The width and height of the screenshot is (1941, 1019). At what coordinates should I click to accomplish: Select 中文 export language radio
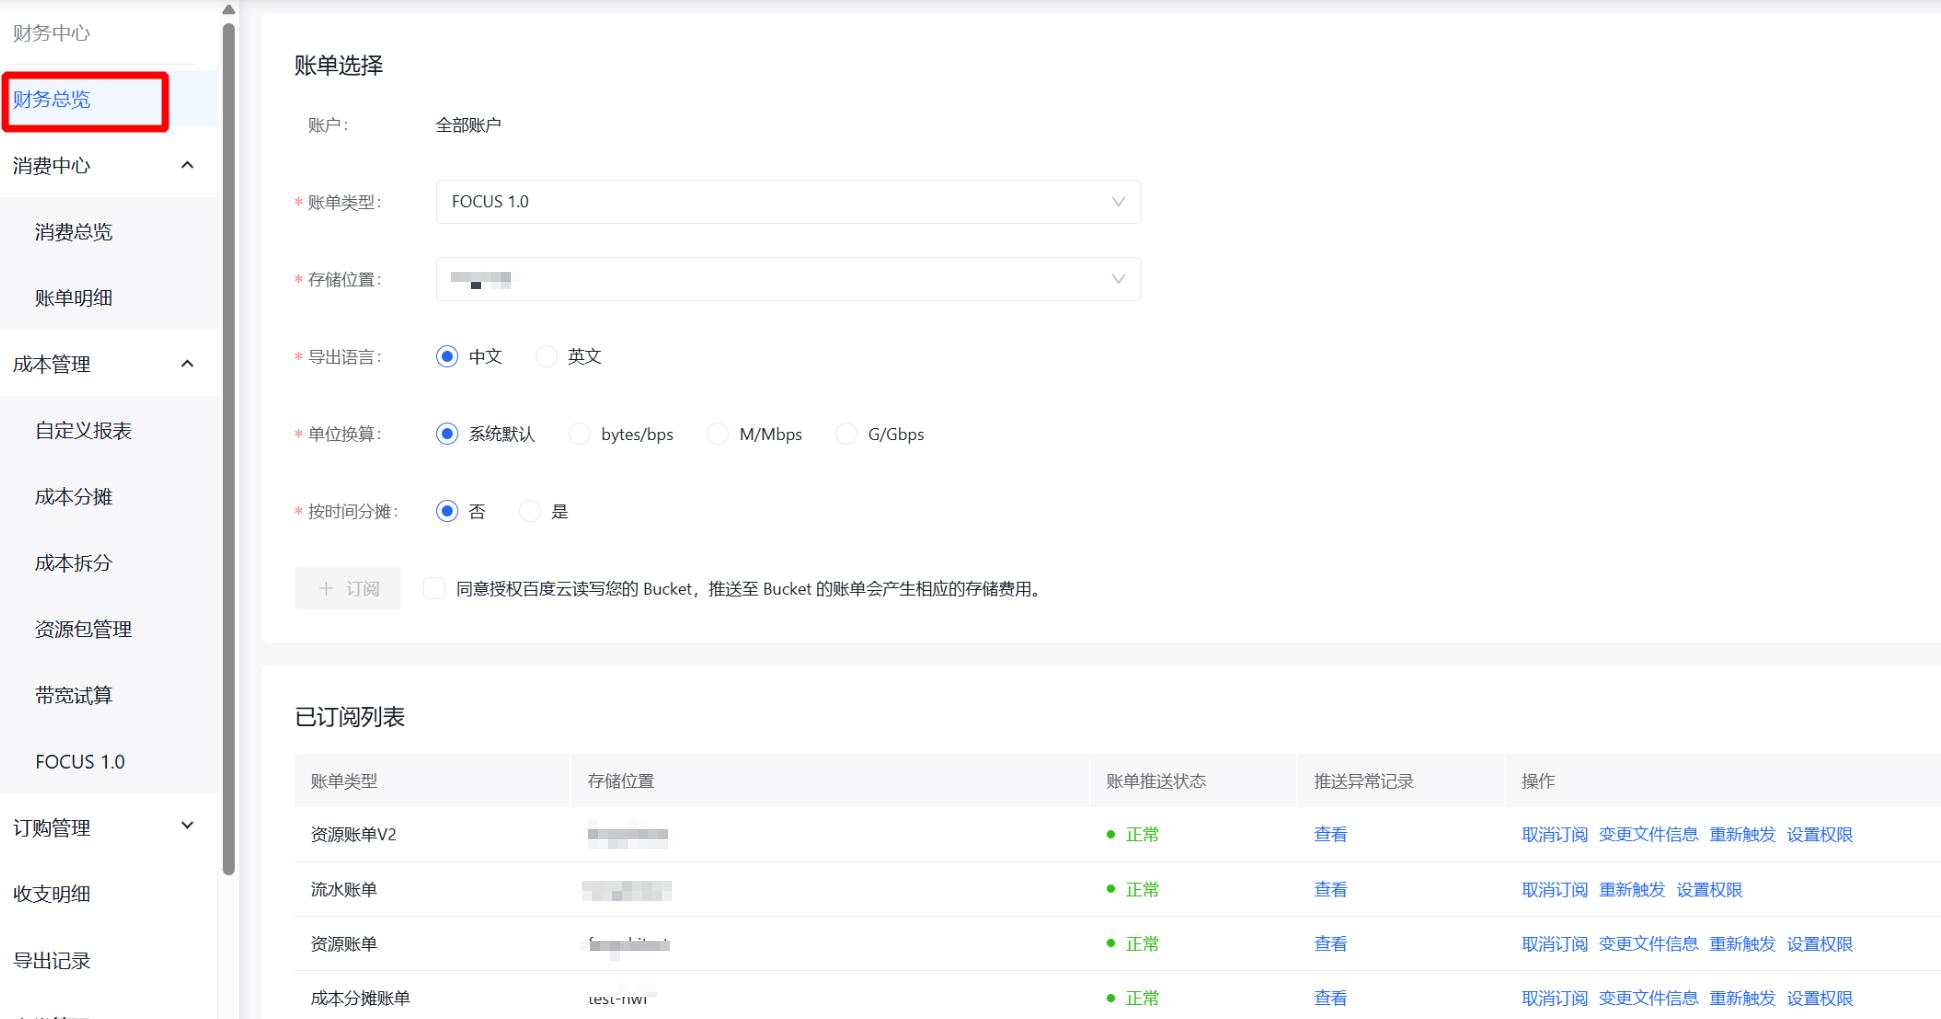[447, 357]
